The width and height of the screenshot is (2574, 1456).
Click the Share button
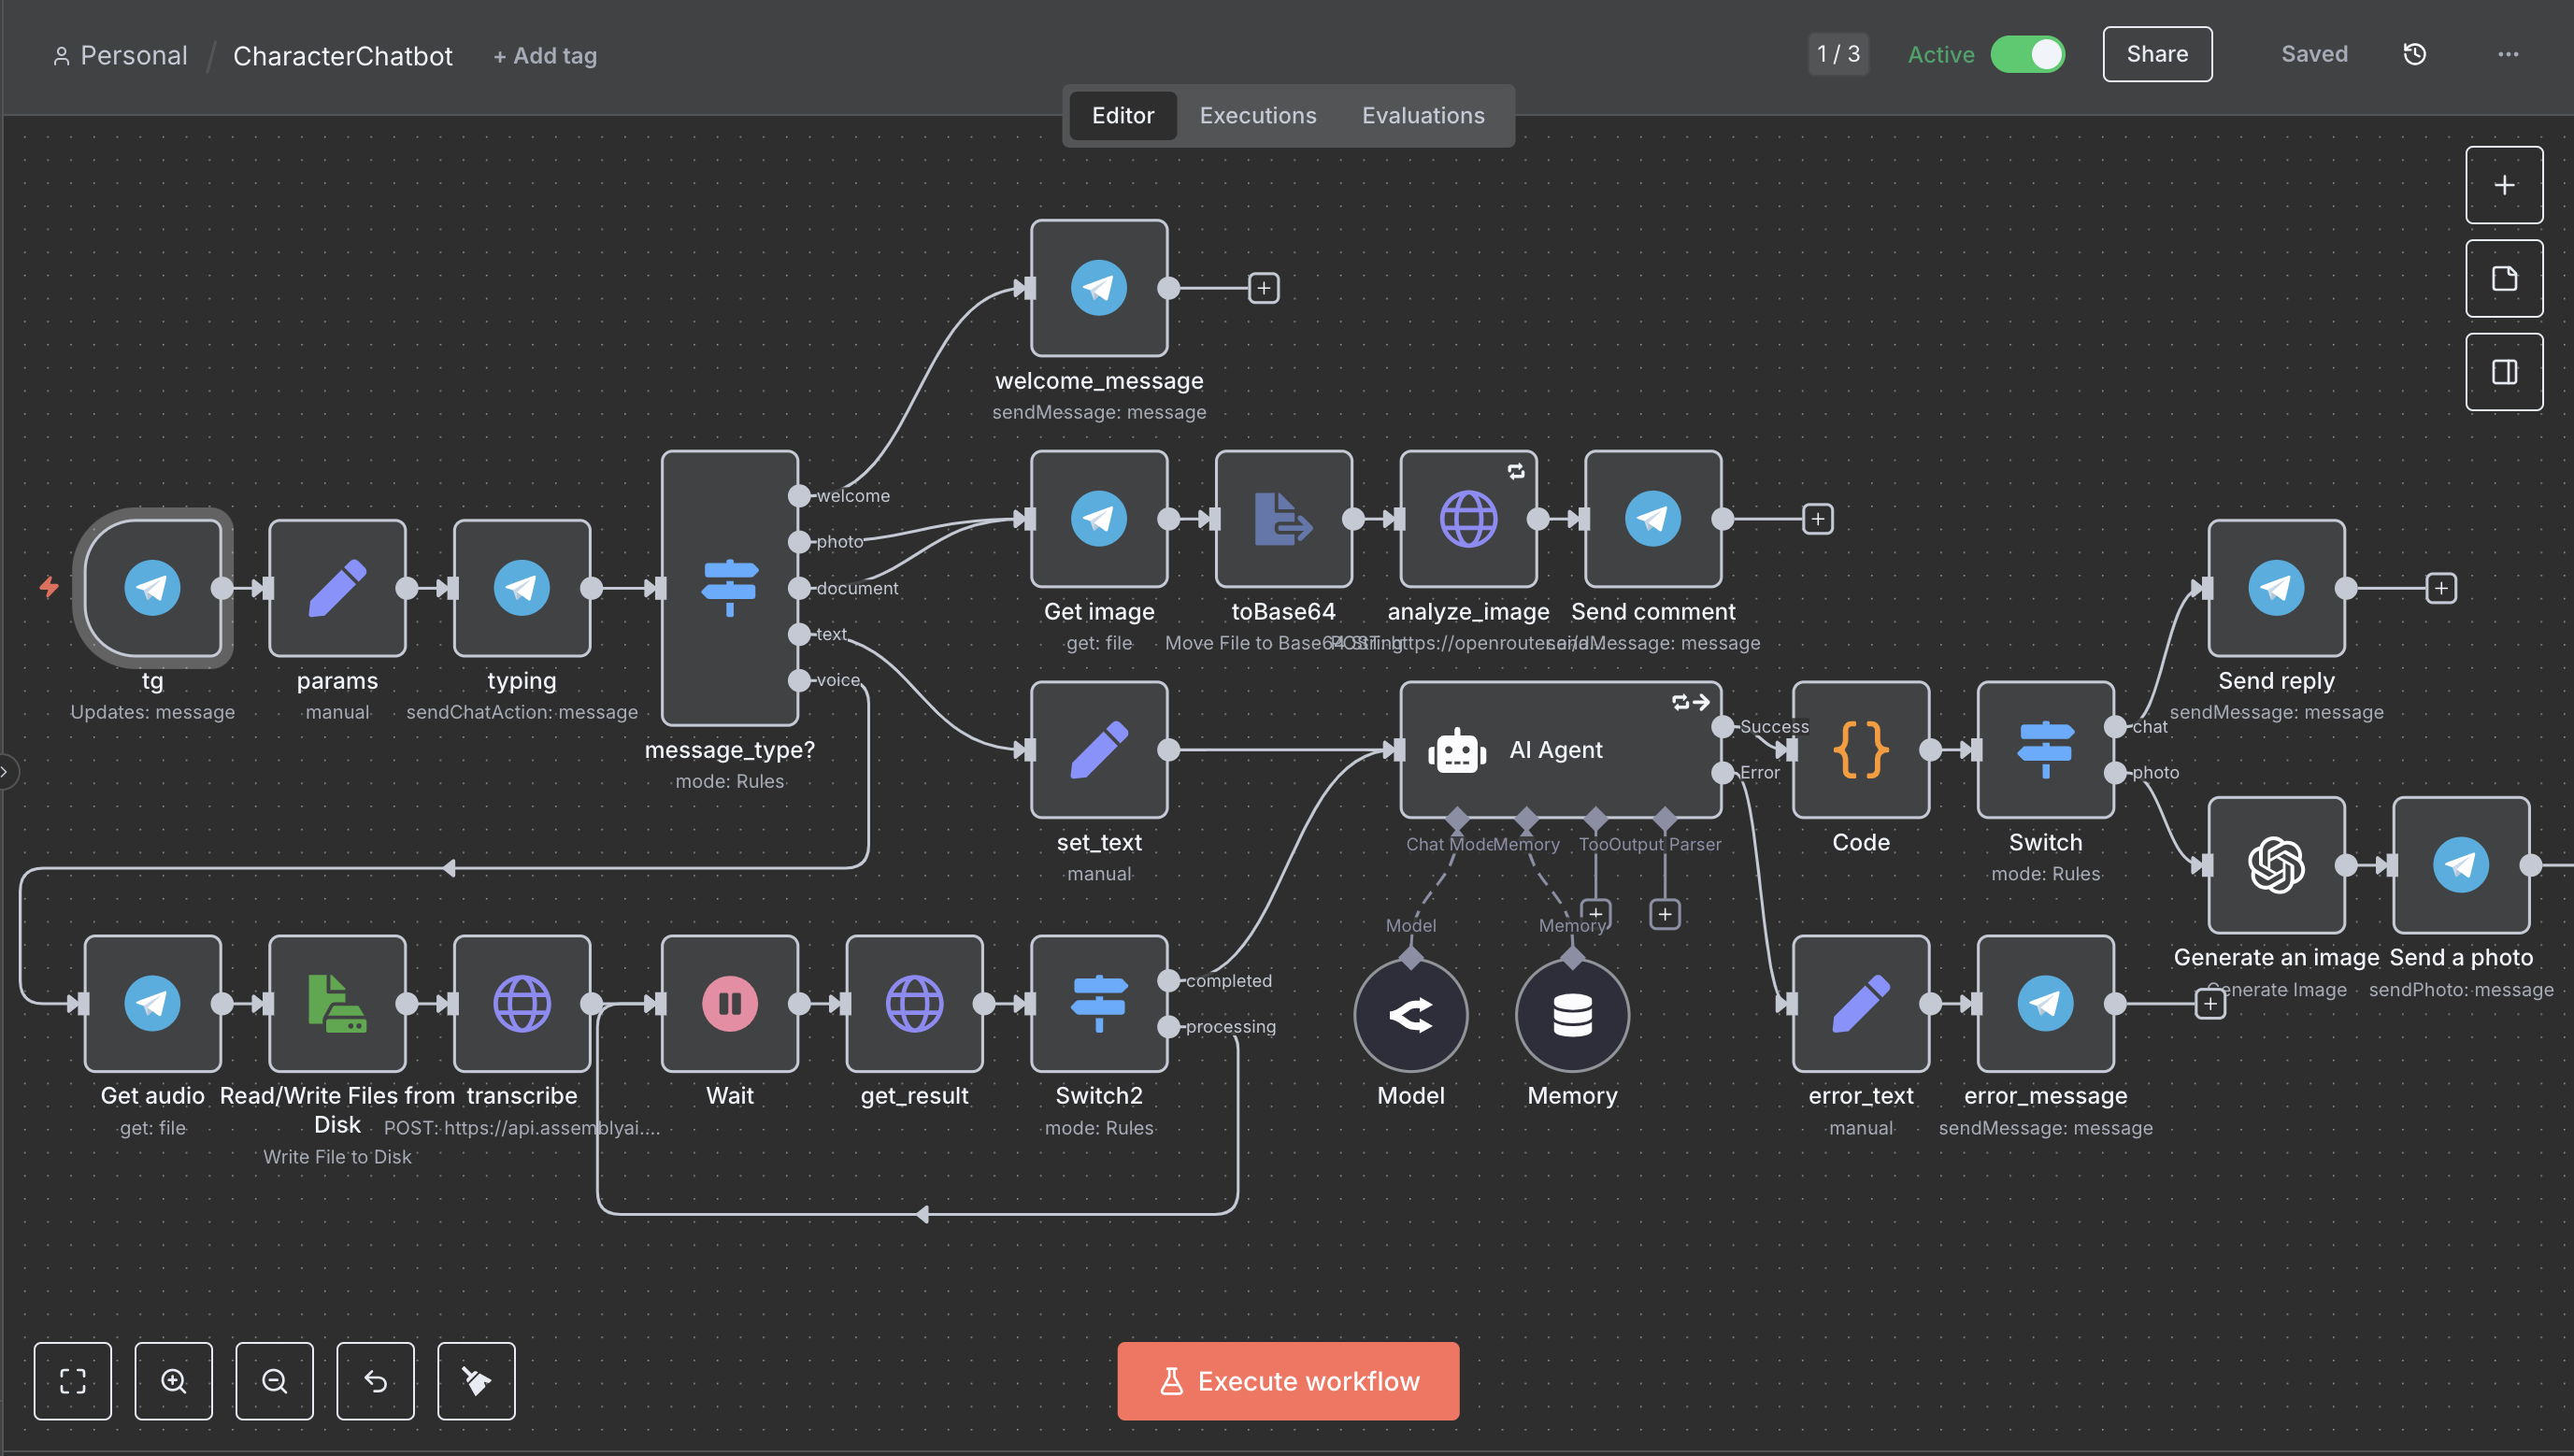pyautogui.click(x=2156, y=54)
